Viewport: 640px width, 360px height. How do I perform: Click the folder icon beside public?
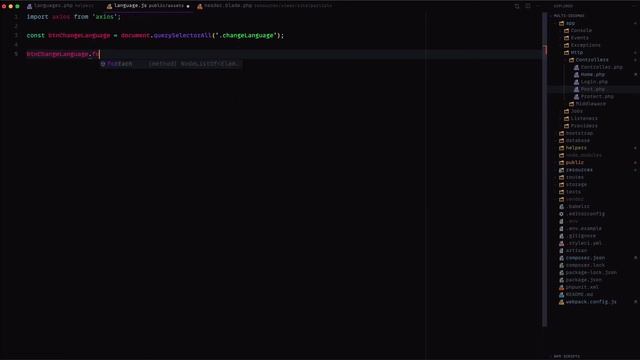[x=561, y=163]
